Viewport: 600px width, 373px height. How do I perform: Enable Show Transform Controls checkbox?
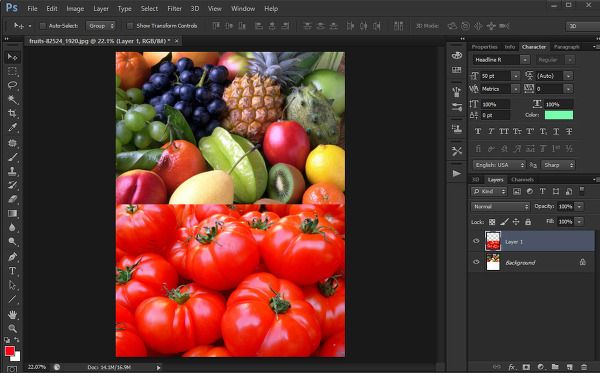pos(130,26)
